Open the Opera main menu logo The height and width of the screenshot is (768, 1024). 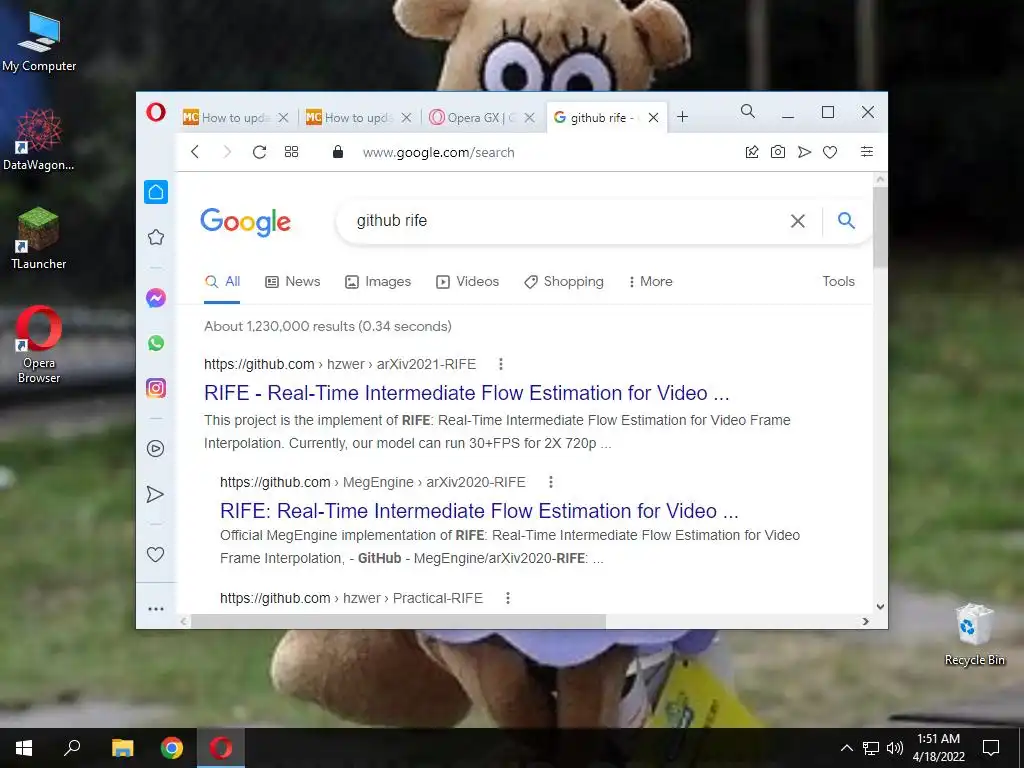[155, 112]
